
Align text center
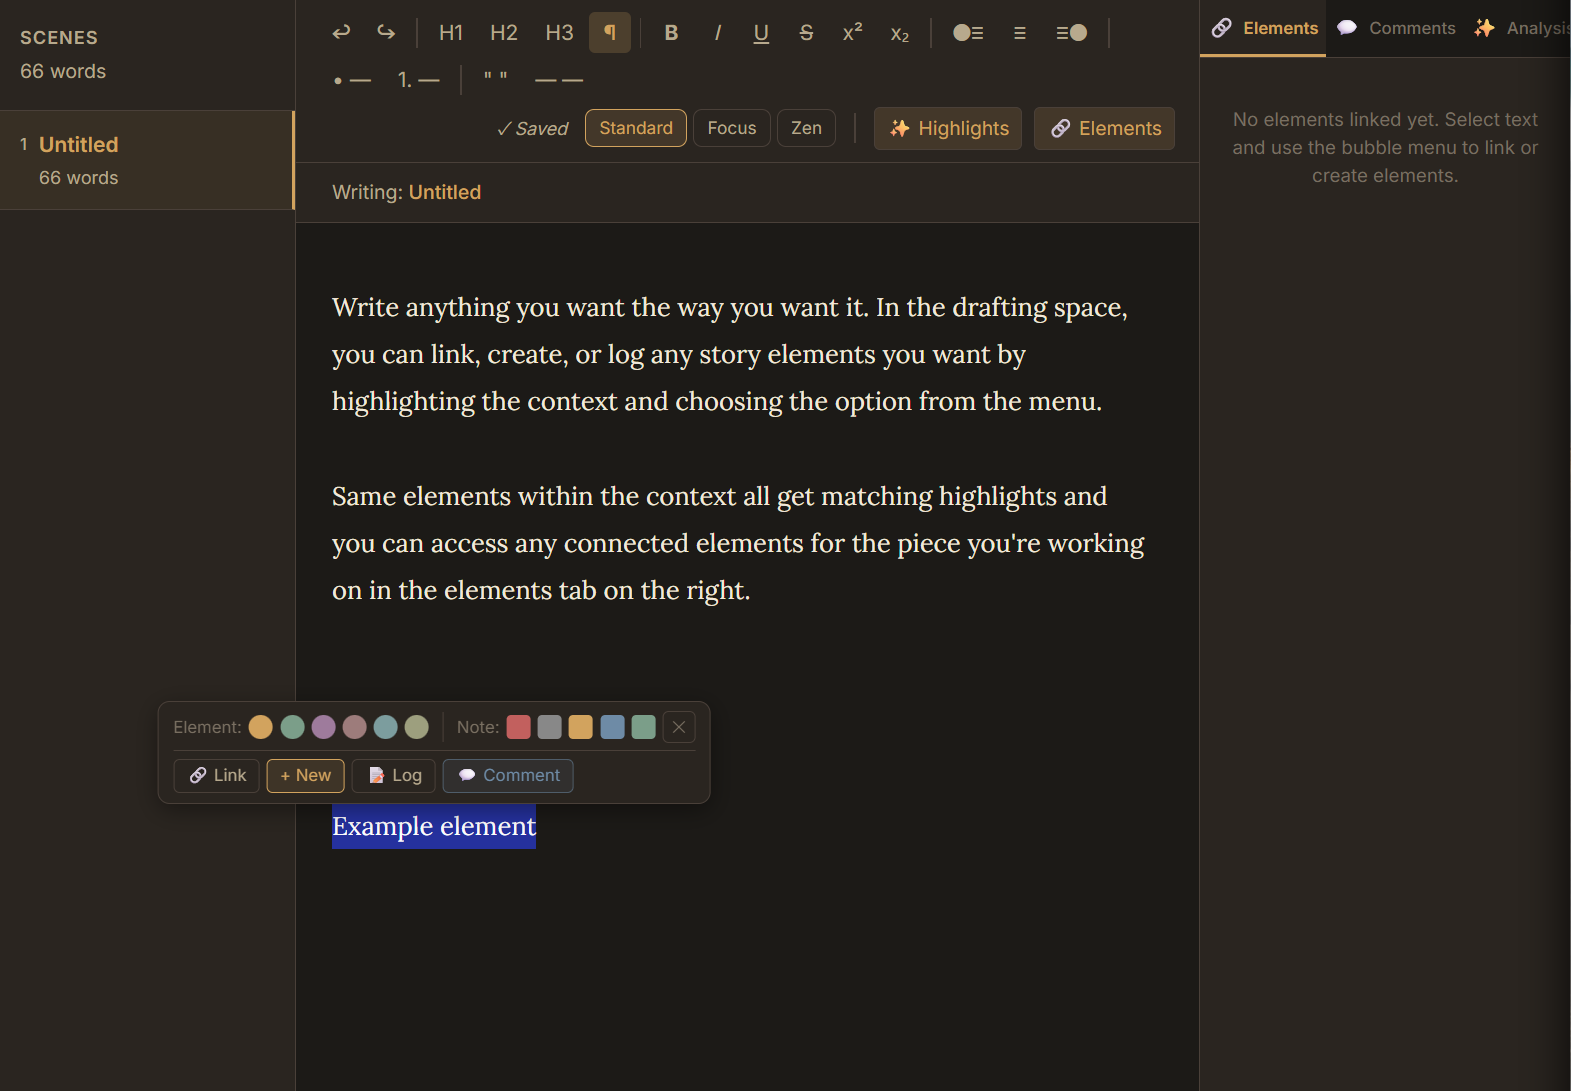point(1020,33)
